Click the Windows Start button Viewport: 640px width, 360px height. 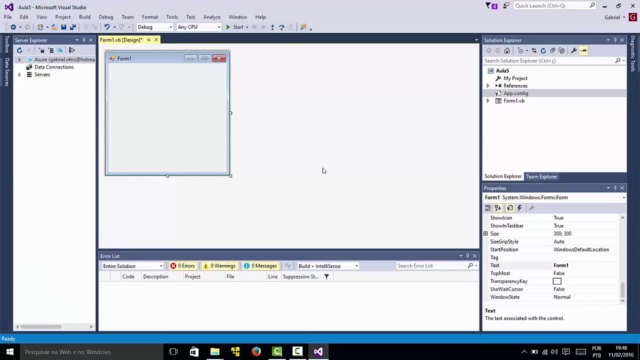coord(10,351)
